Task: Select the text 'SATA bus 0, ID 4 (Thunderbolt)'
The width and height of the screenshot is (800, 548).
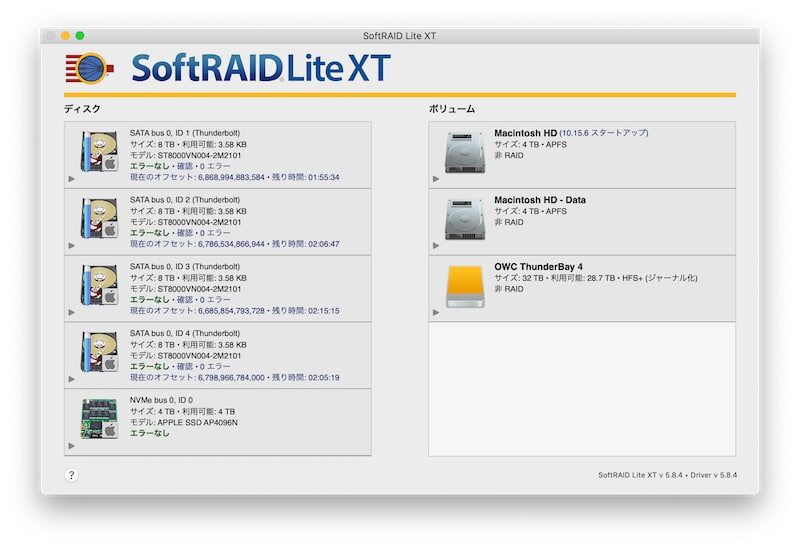Action: tap(185, 334)
